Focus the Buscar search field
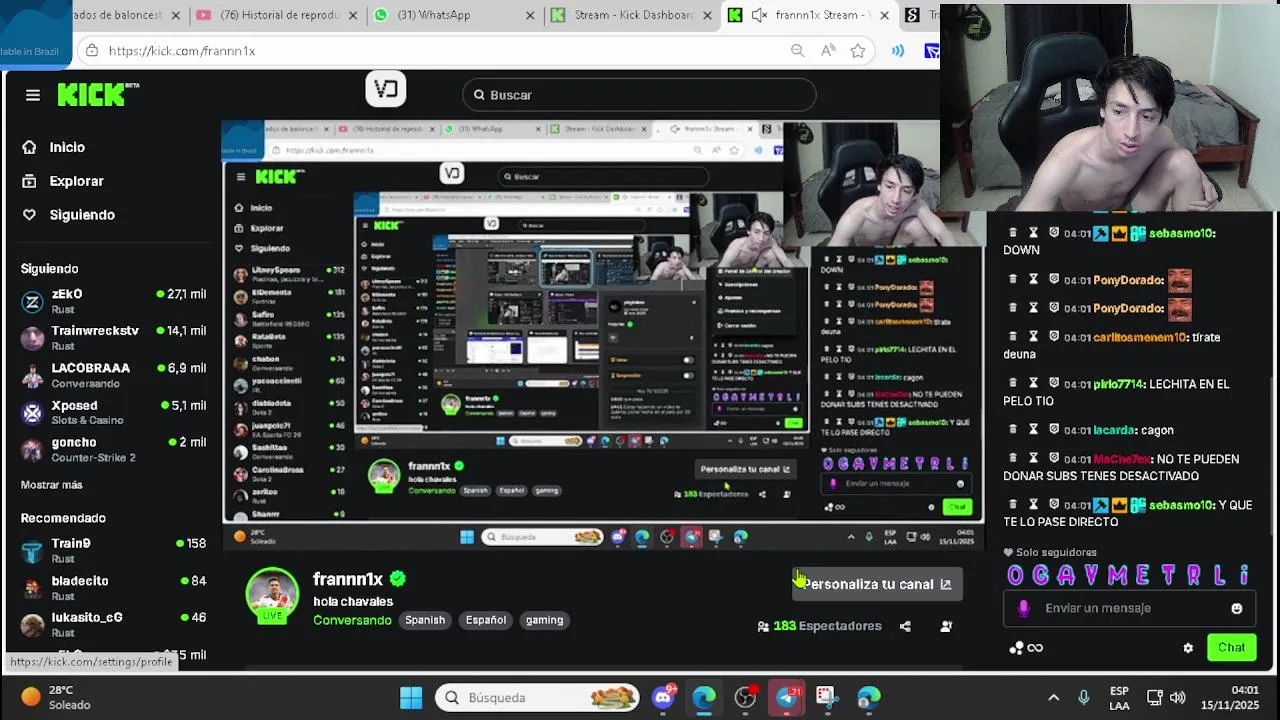The image size is (1280, 720). coord(640,95)
